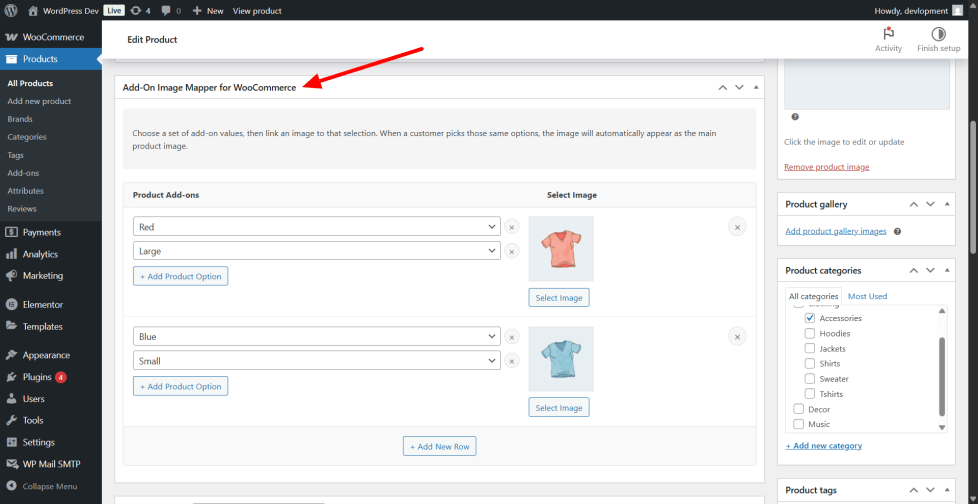
Task: Collapse the Add-On Image Mapper panel
Action: pos(756,87)
